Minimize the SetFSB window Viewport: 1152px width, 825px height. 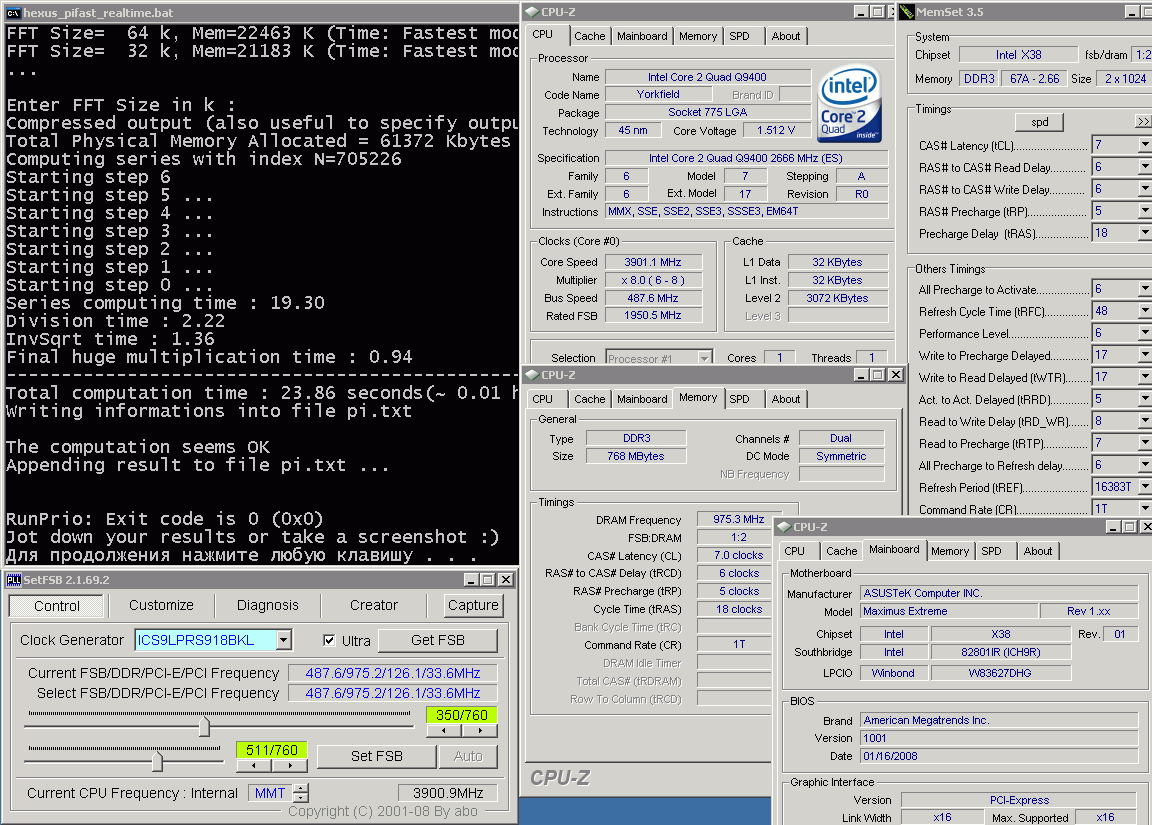click(x=472, y=580)
